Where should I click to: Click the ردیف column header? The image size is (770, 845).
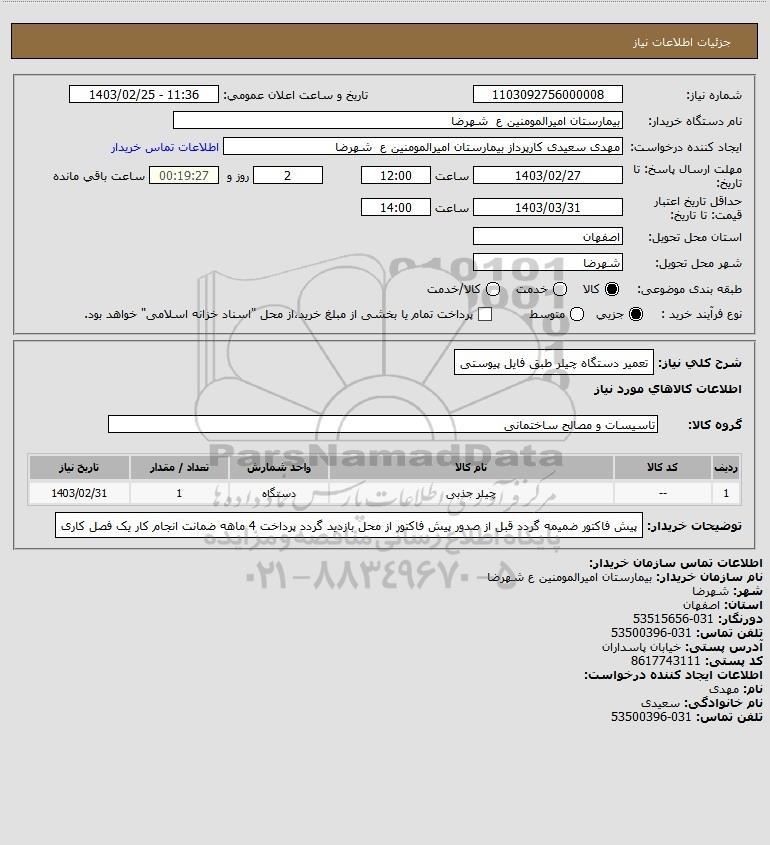(726, 468)
